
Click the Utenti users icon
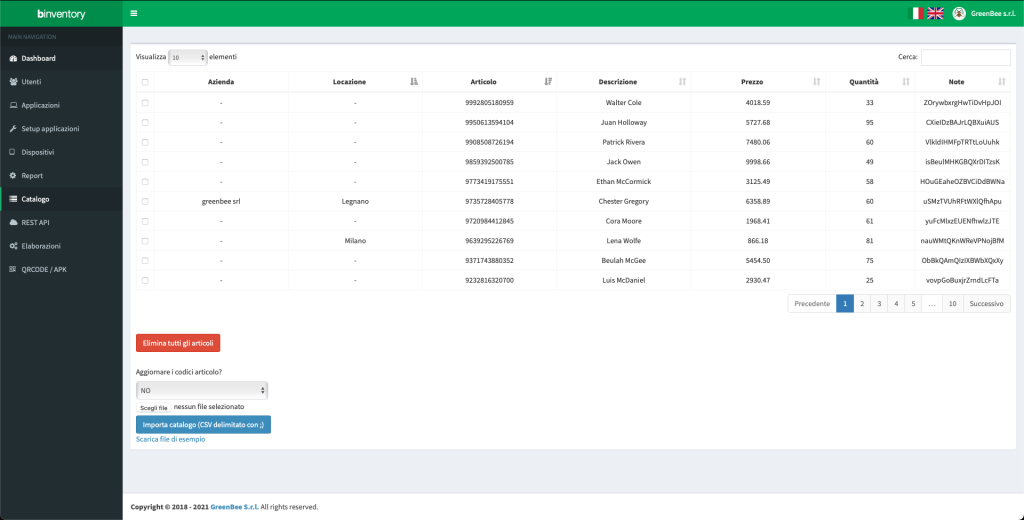point(12,82)
